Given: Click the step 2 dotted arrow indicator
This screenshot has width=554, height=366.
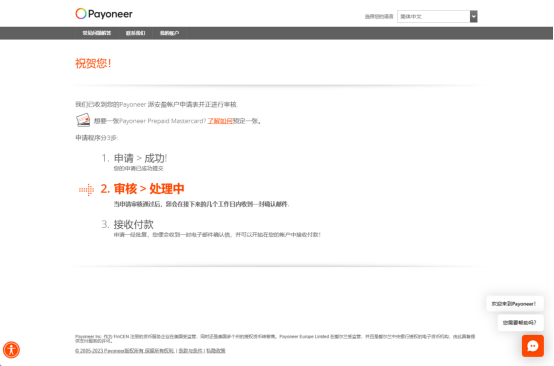Looking at the screenshot, I should (87, 190).
